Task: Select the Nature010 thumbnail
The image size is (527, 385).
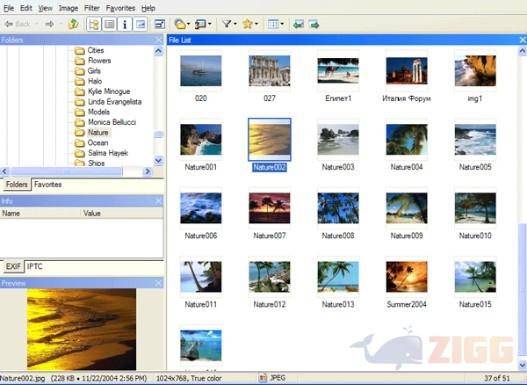Action: (475, 208)
